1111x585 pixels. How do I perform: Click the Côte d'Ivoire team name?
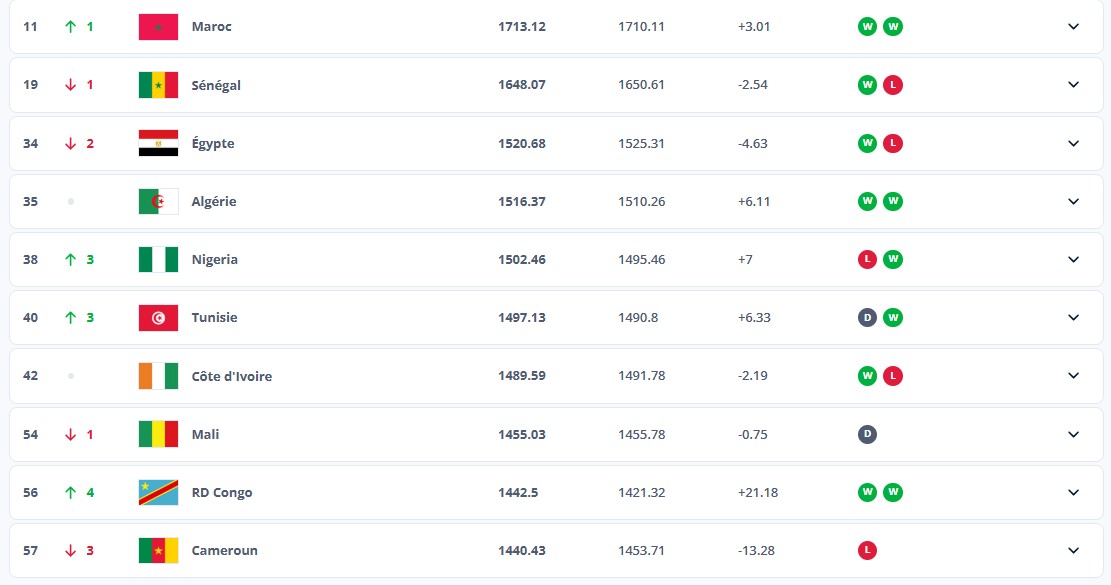coord(231,376)
